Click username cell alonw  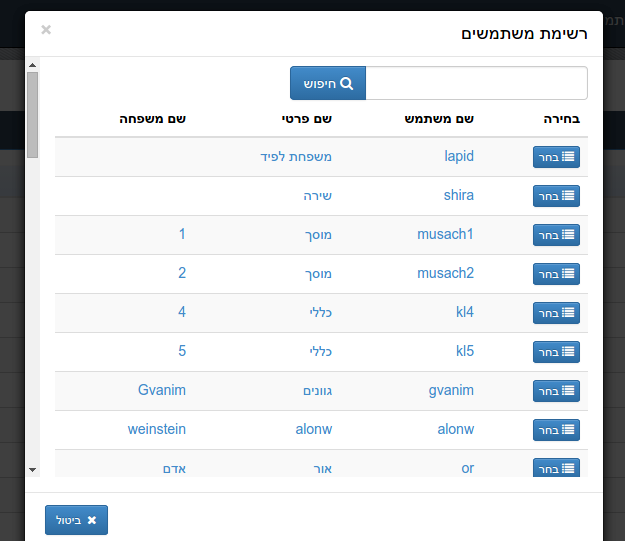pos(456,429)
